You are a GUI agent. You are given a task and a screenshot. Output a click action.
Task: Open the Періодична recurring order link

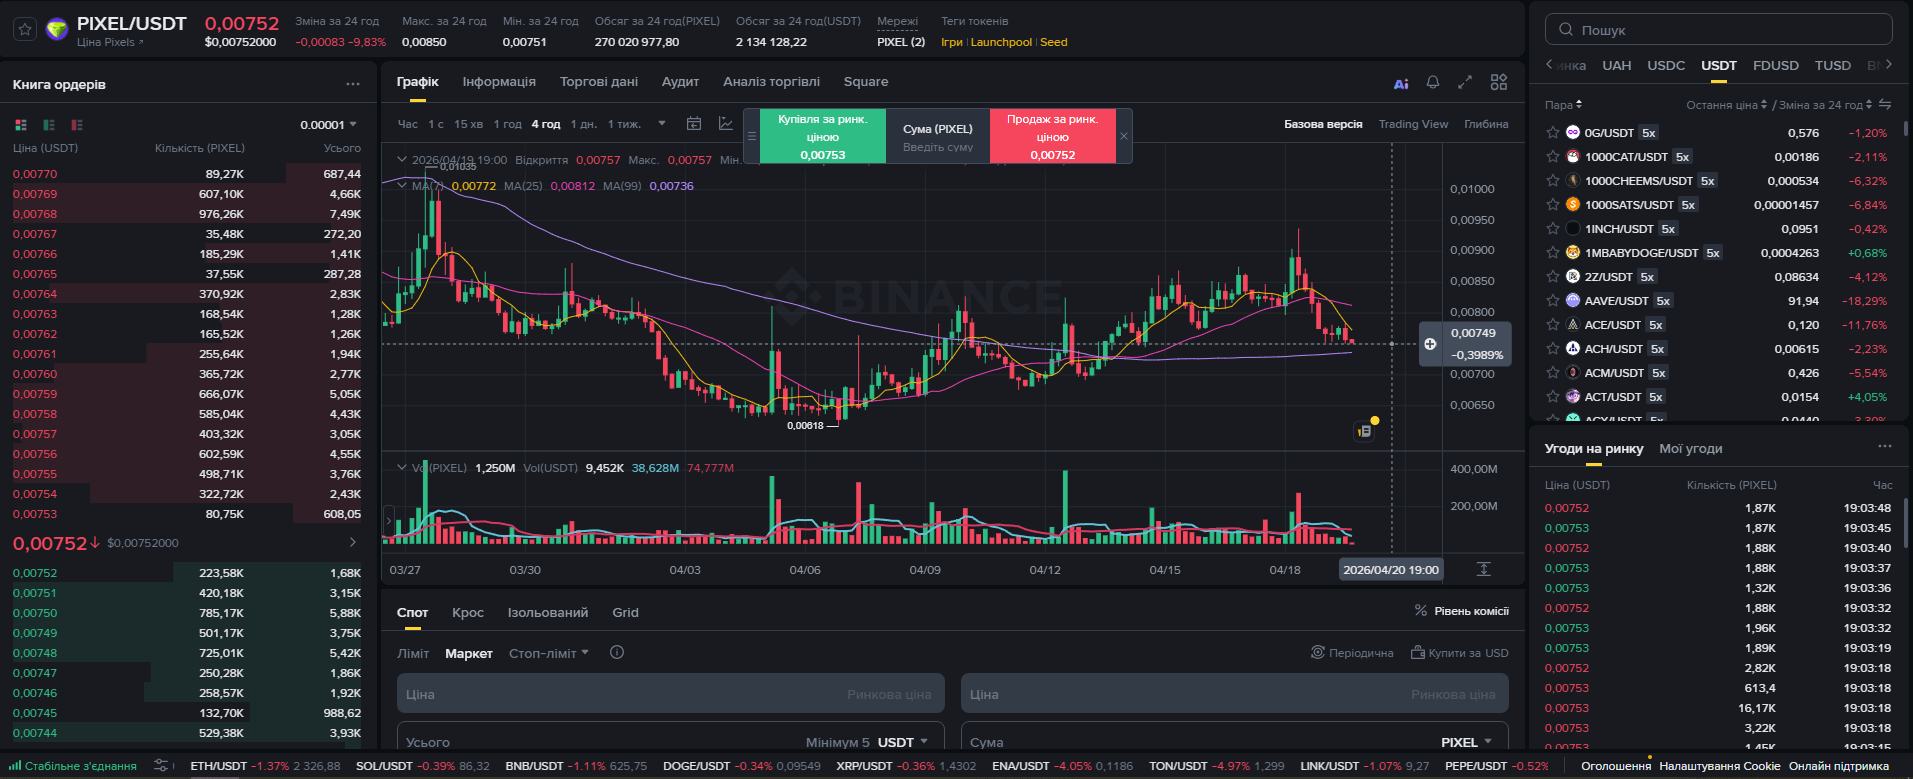(1352, 652)
